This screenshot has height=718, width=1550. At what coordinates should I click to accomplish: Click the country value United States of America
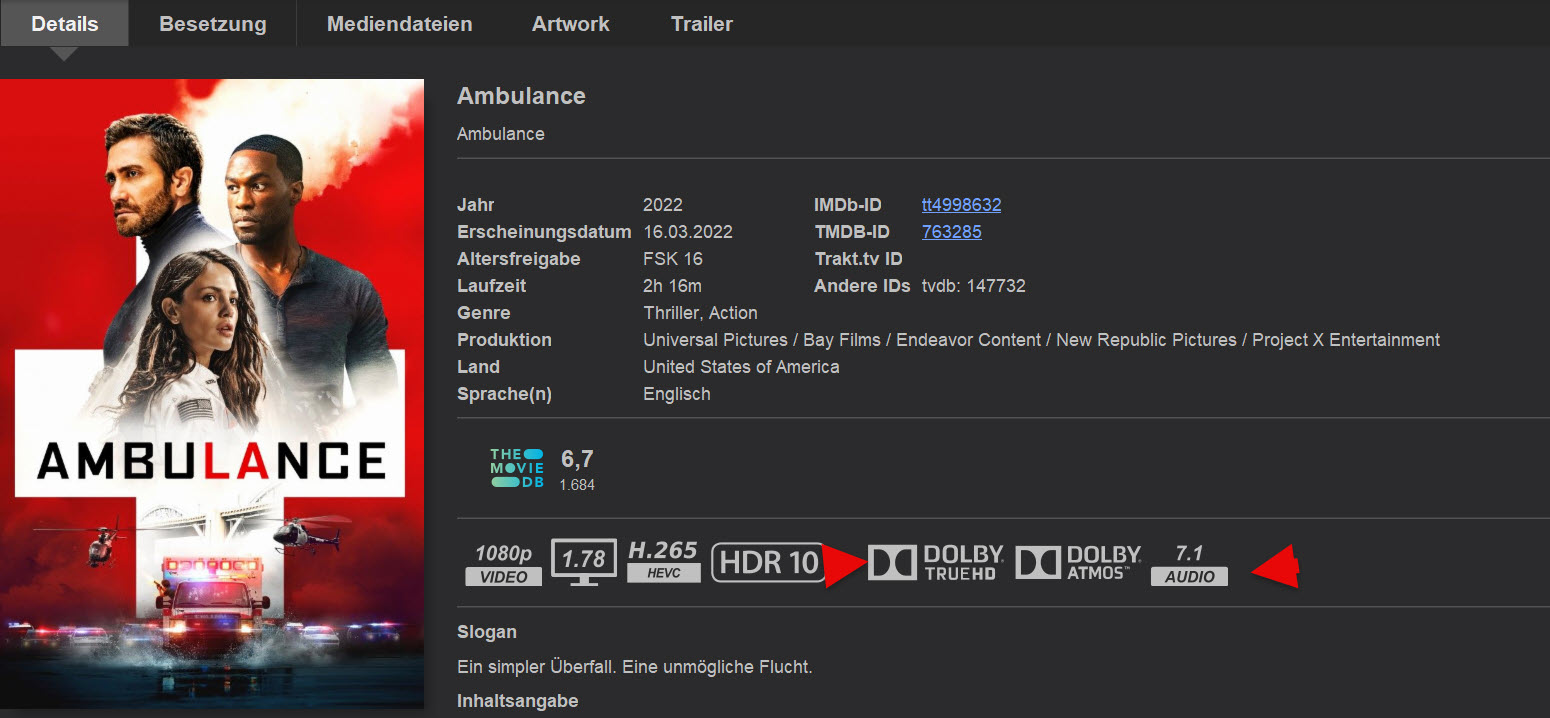741,367
